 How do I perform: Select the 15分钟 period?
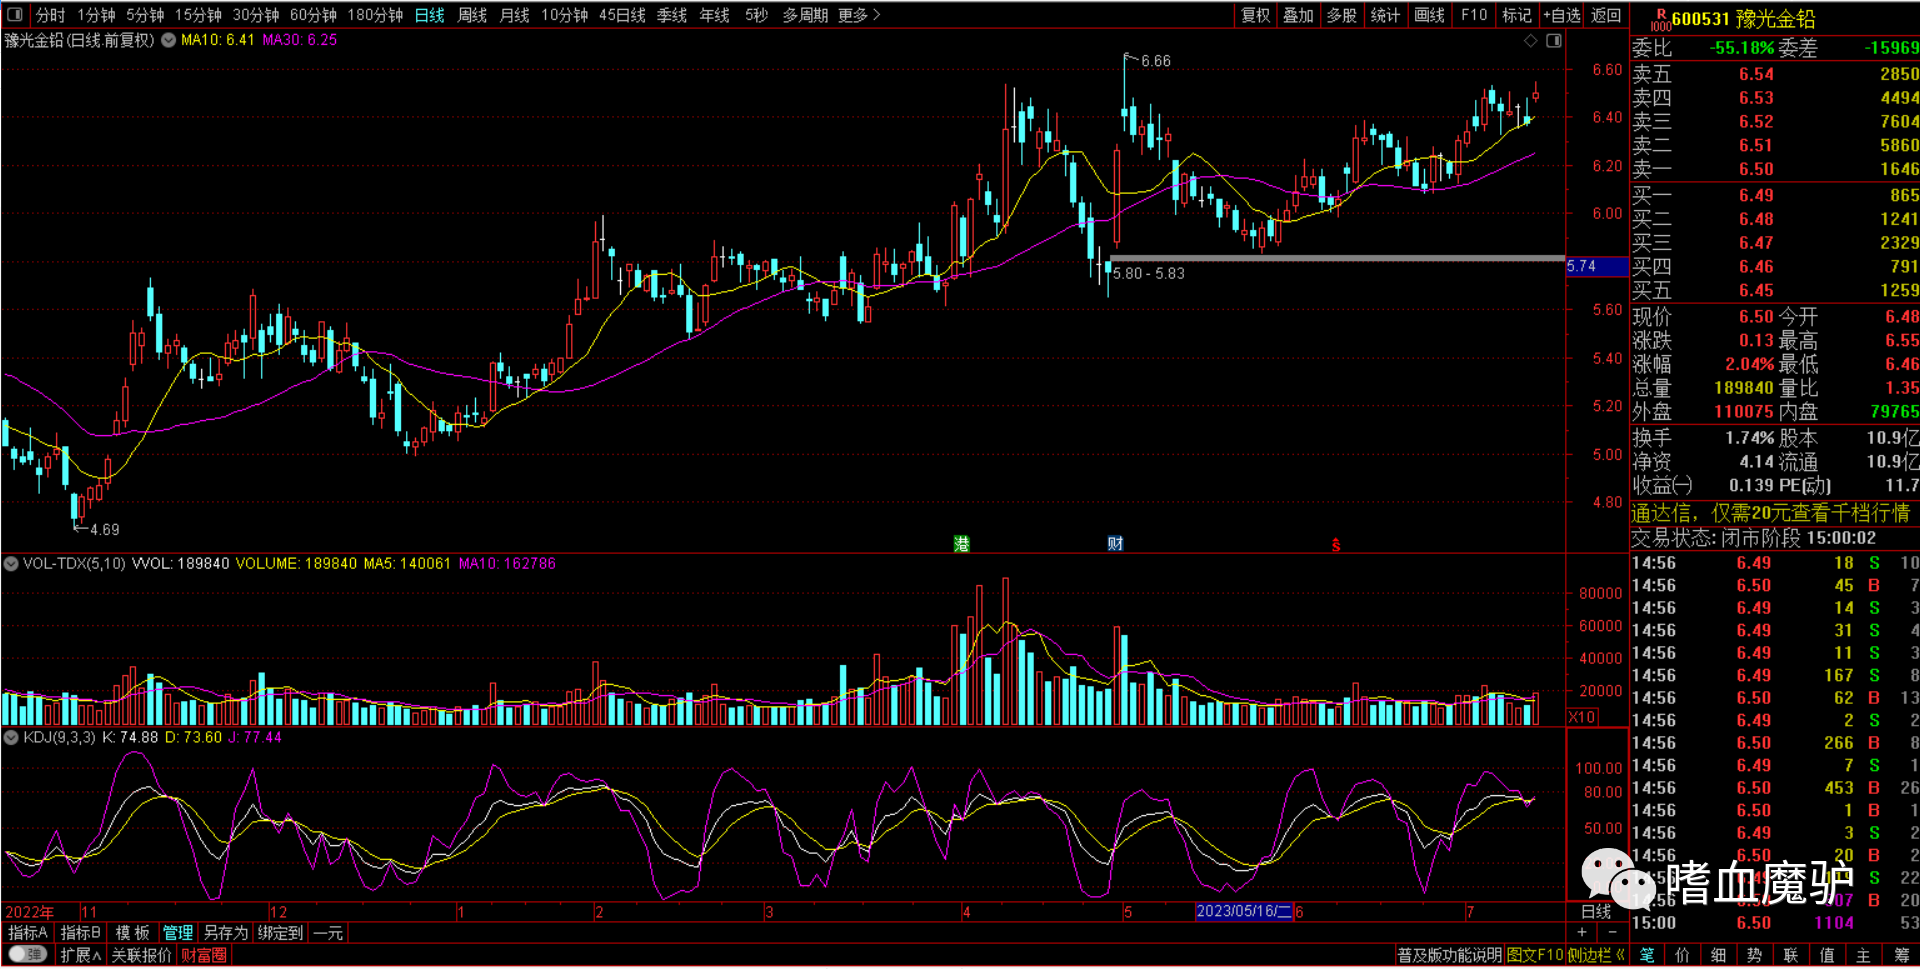point(198,15)
